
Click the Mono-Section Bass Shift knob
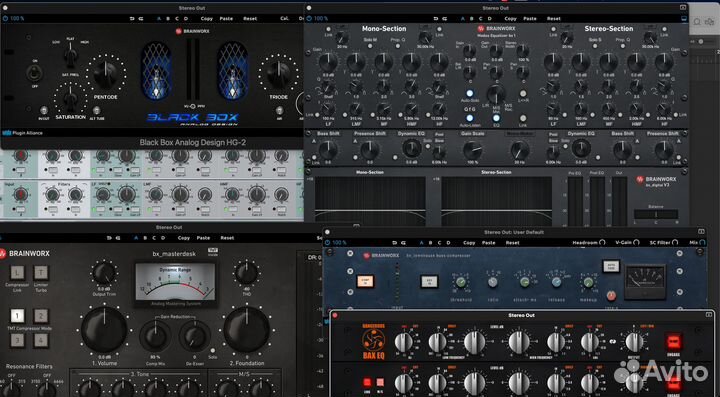click(x=328, y=150)
